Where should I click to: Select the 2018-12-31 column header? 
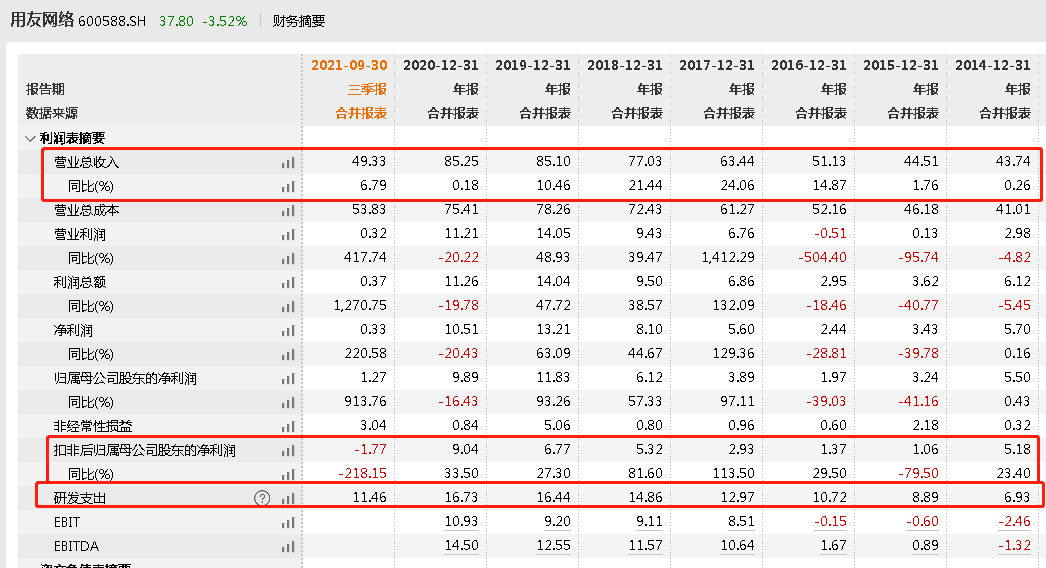point(625,65)
